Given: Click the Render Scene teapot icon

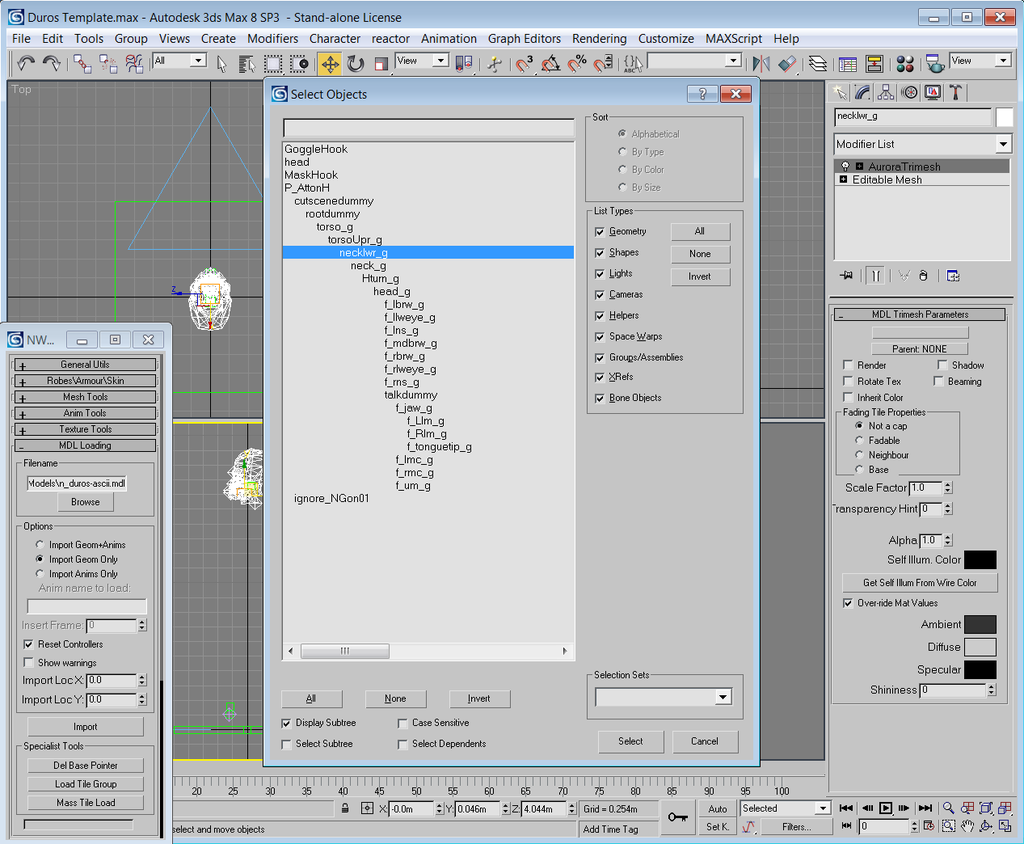Looking at the screenshot, I should pyautogui.click(x=934, y=63).
